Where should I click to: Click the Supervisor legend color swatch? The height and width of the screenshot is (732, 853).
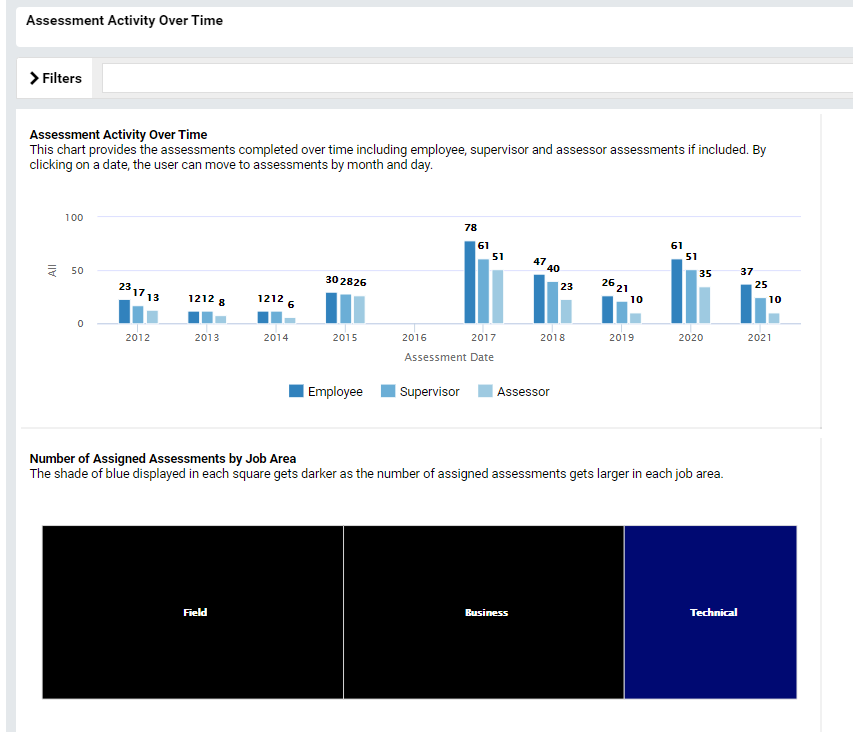pos(388,391)
